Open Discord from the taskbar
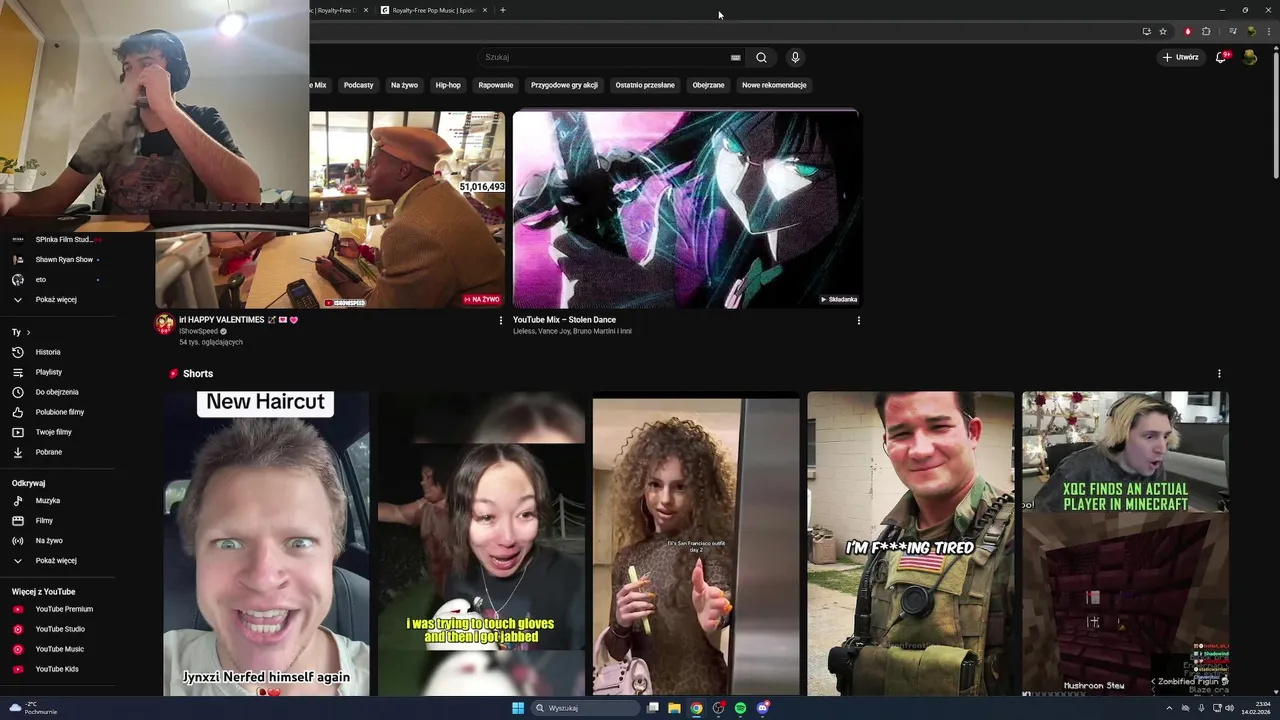Image resolution: width=1280 pixels, height=720 pixels. [762, 708]
